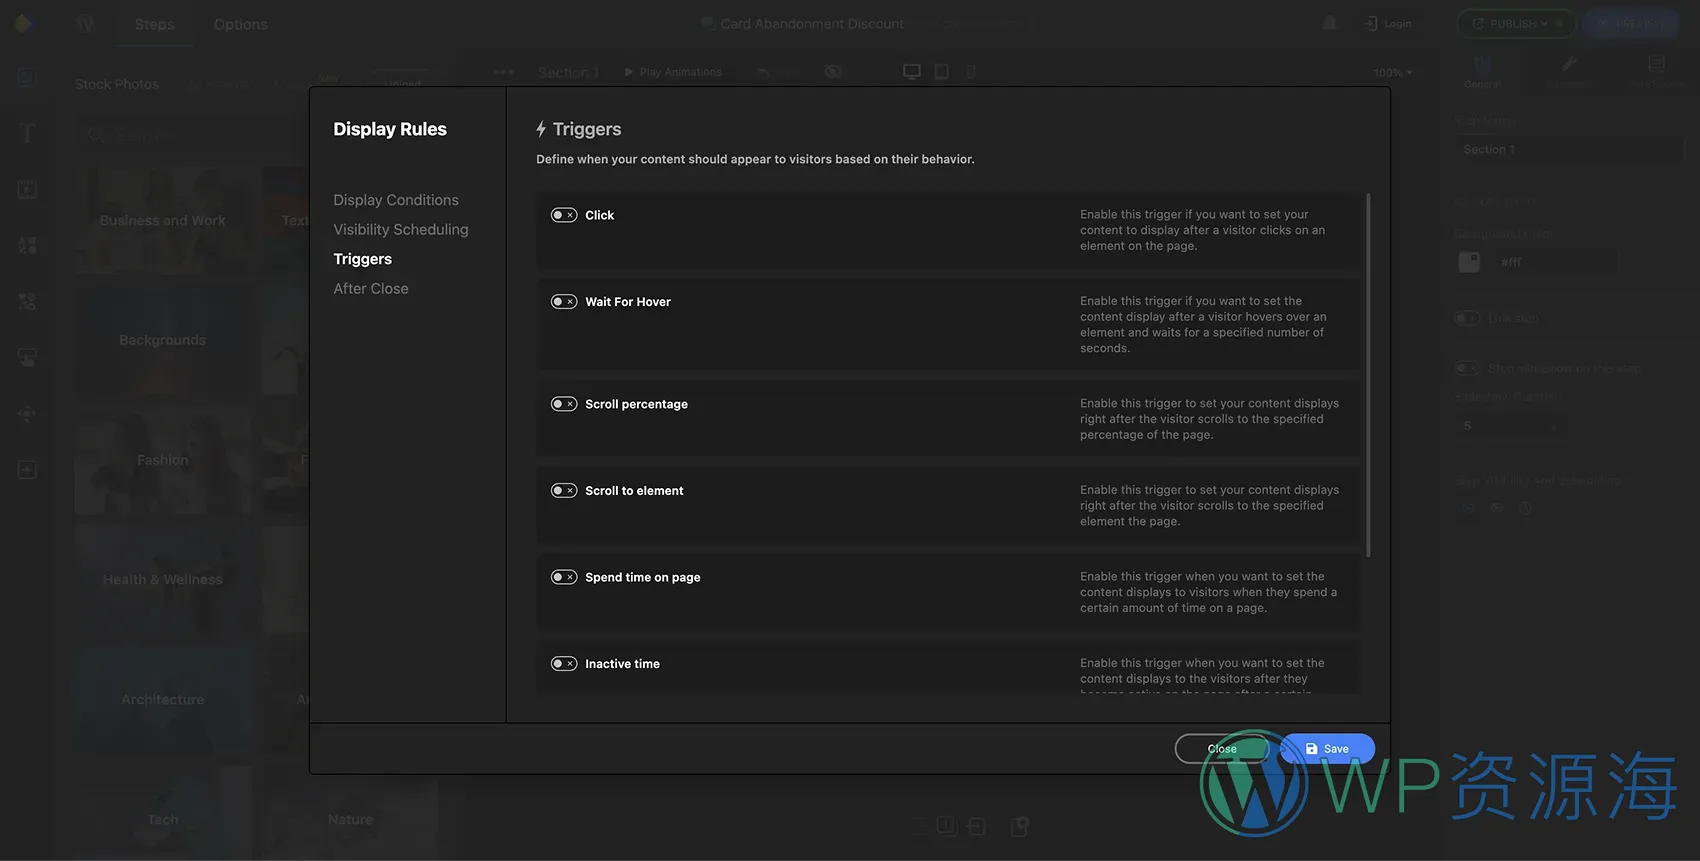Viewport: 1700px width, 861px height.
Task: Open Display Conditions section
Action: (x=396, y=200)
